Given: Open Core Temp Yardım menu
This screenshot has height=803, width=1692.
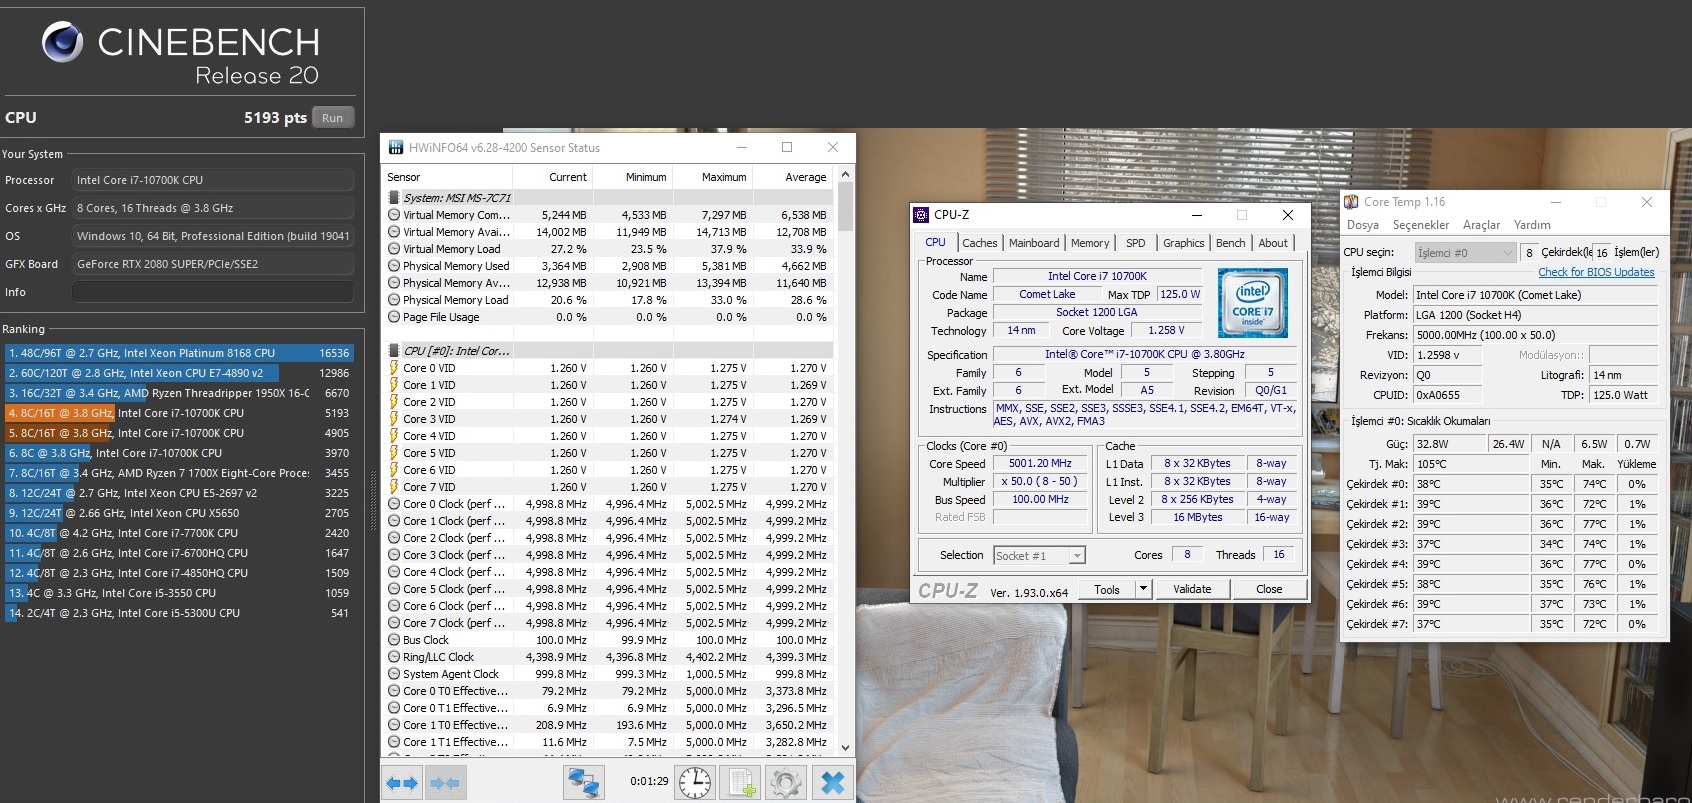Looking at the screenshot, I should (1532, 225).
